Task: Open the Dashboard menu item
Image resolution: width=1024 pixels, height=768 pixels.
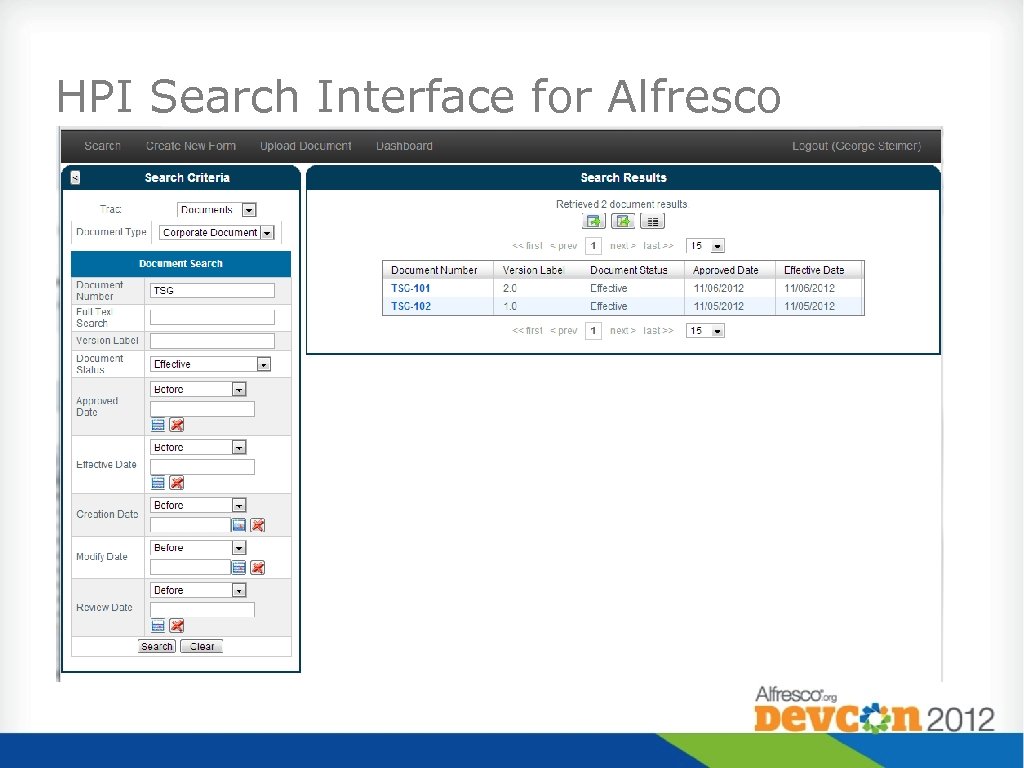Action: (404, 146)
